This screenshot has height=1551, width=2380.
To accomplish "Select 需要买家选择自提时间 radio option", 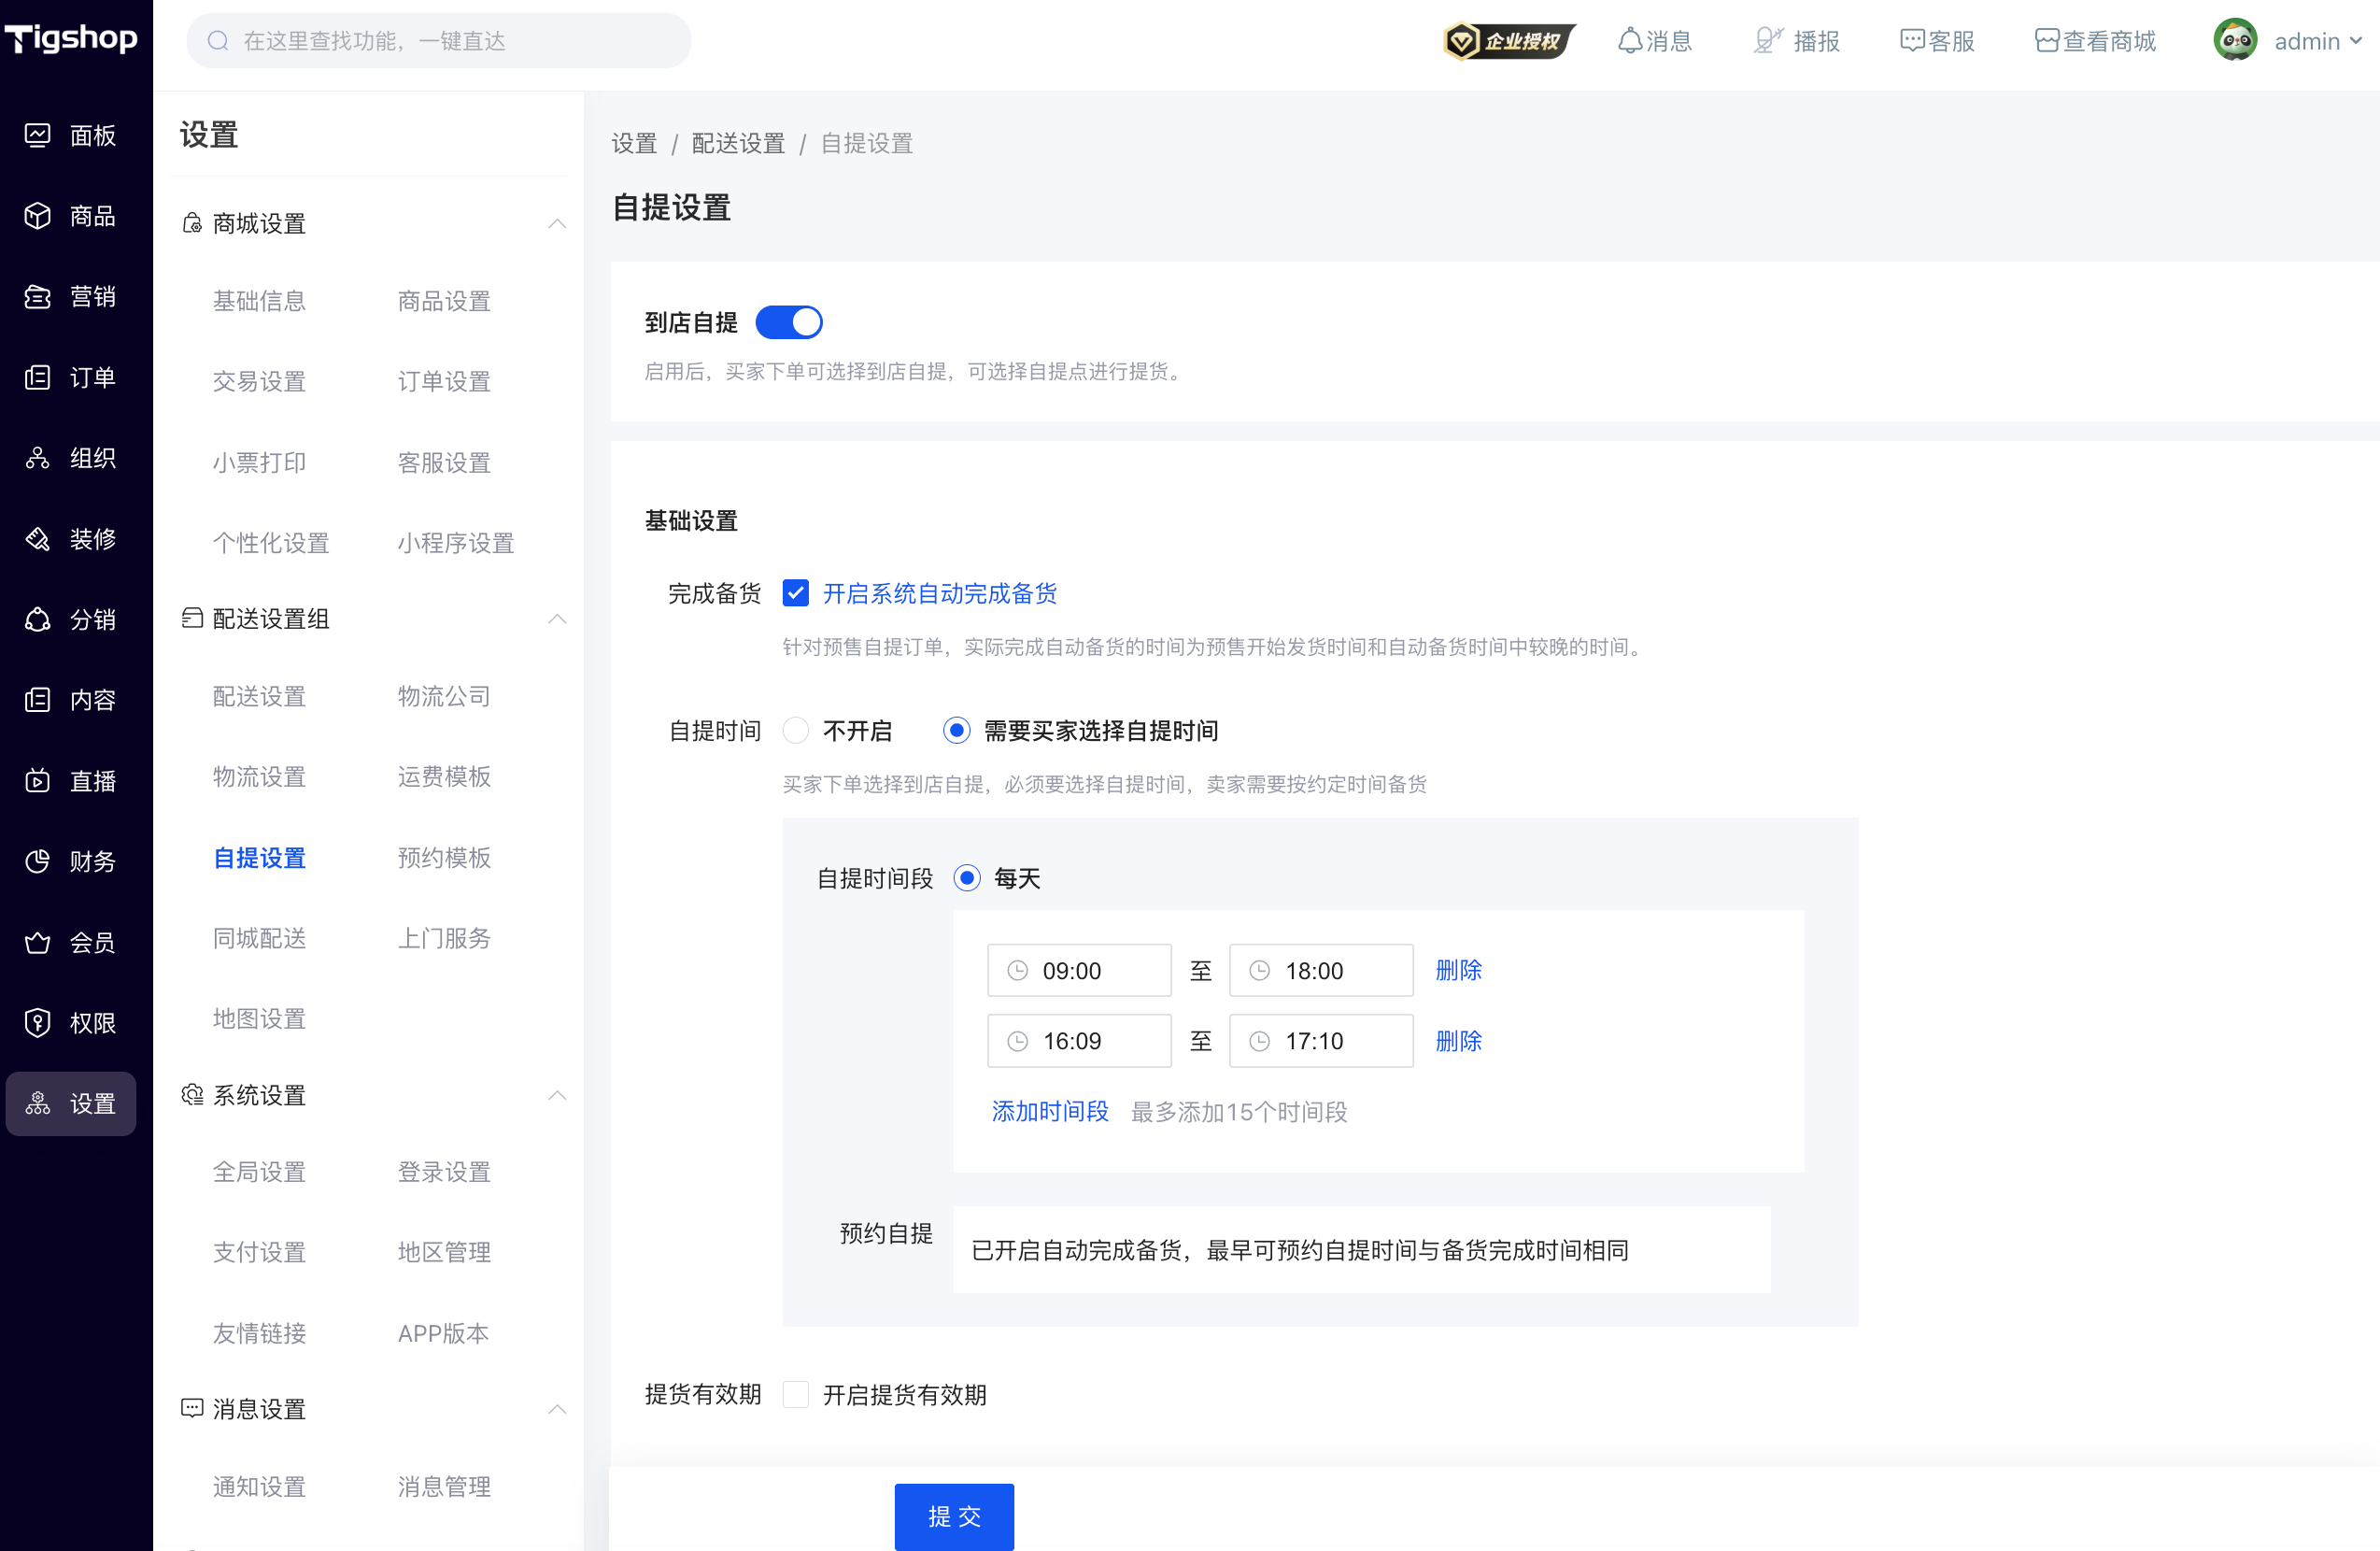I will coord(957,730).
